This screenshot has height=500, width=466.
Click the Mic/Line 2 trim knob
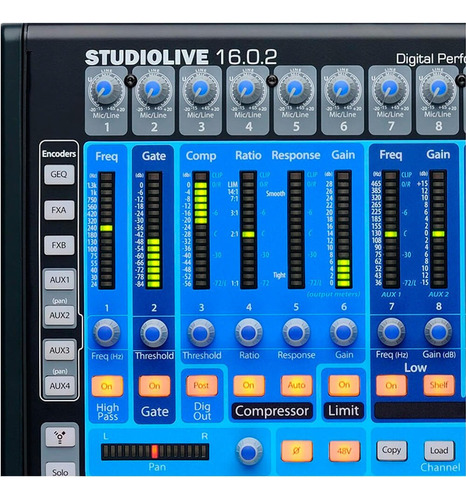[153, 89]
